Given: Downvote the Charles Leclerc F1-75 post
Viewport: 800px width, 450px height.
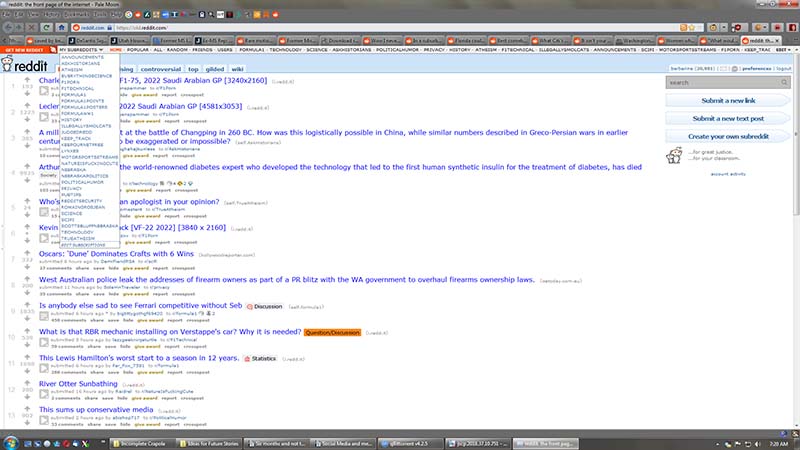Looking at the screenshot, I should tap(27, 93).
